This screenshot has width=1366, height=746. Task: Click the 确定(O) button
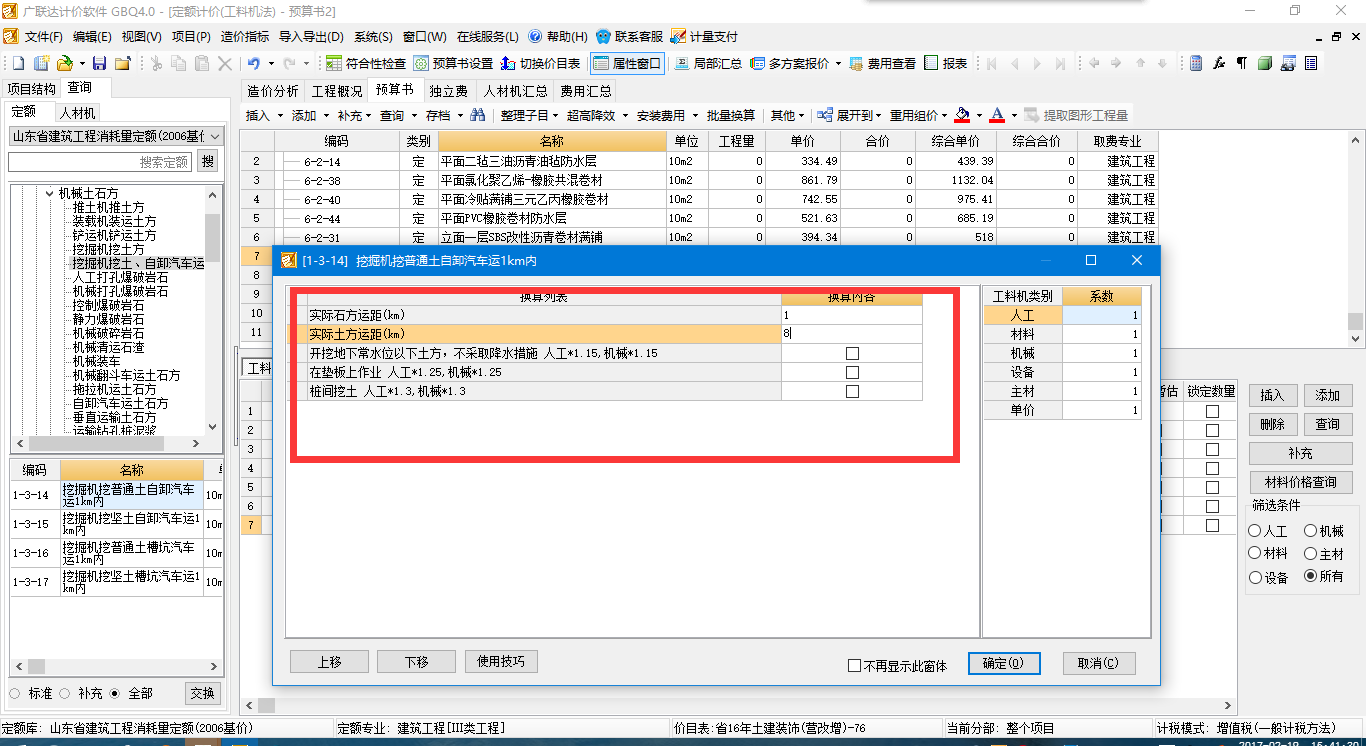(1004, 663)
